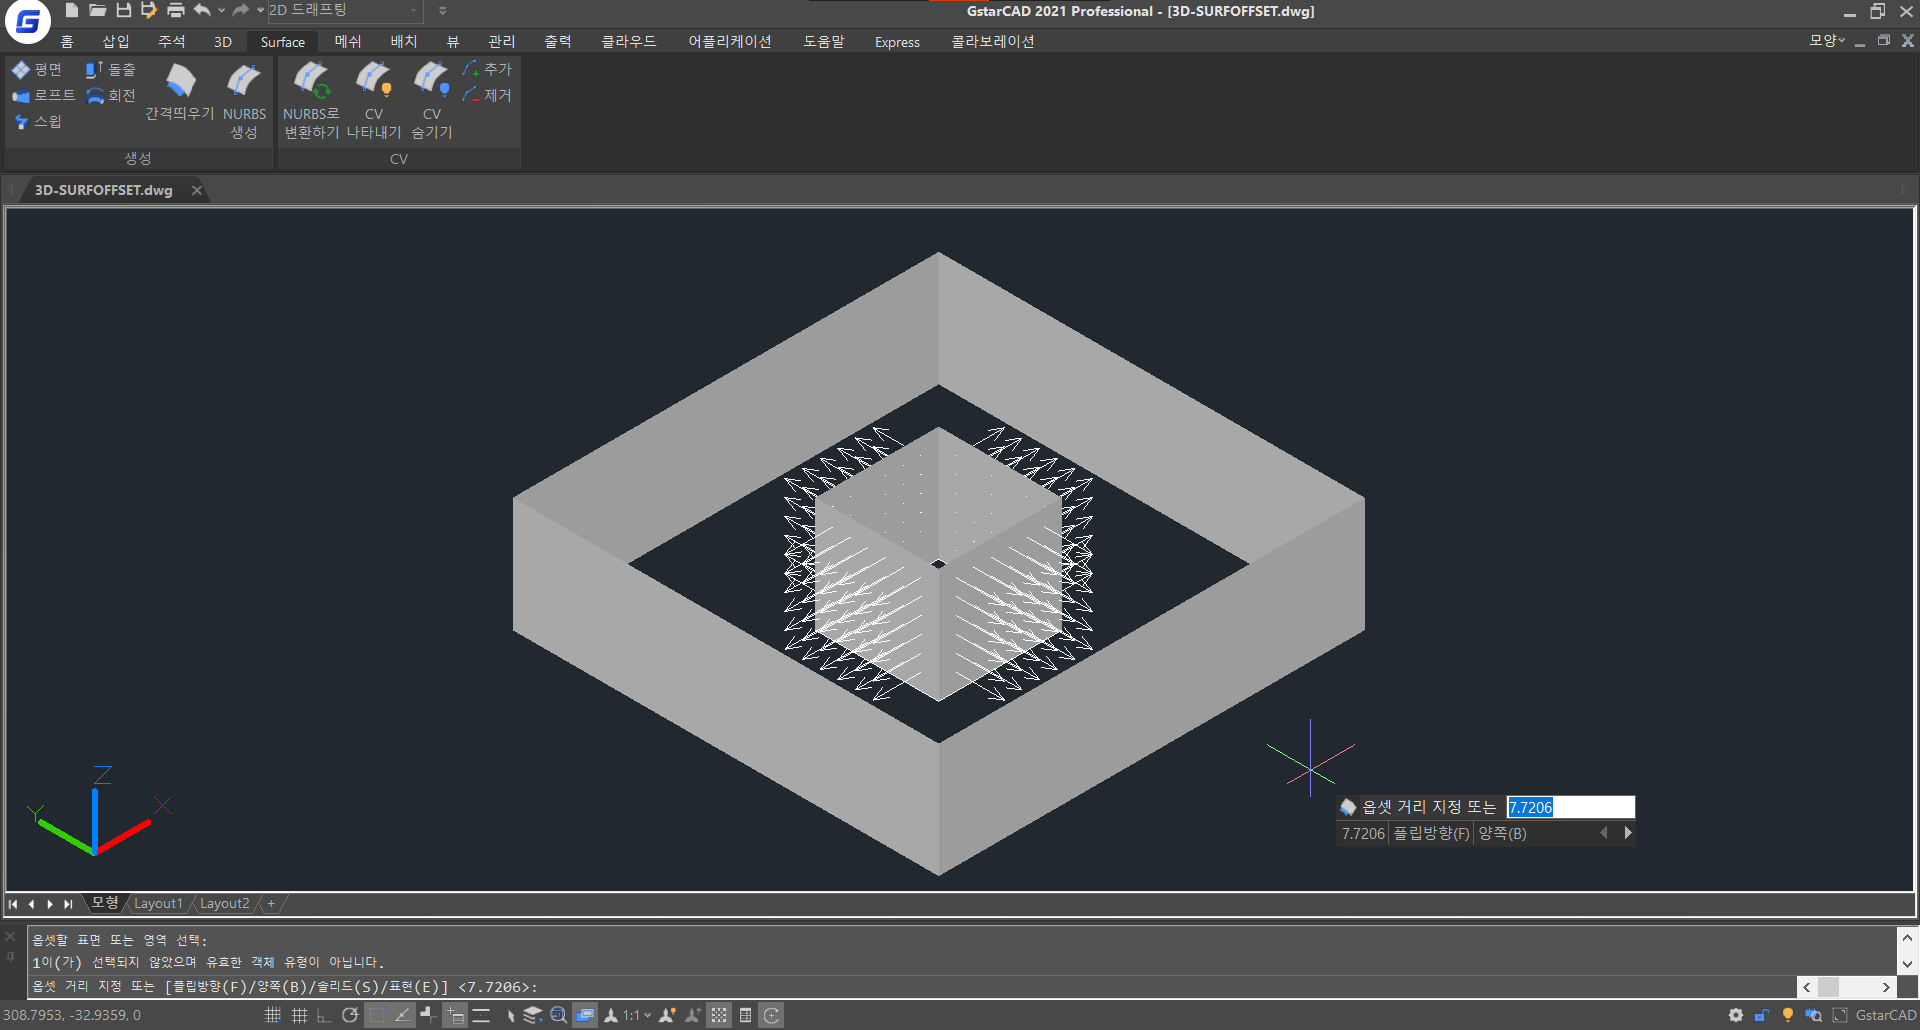Select the 3D-SURFOFFSET.dwg document tab

pos(104,190)
